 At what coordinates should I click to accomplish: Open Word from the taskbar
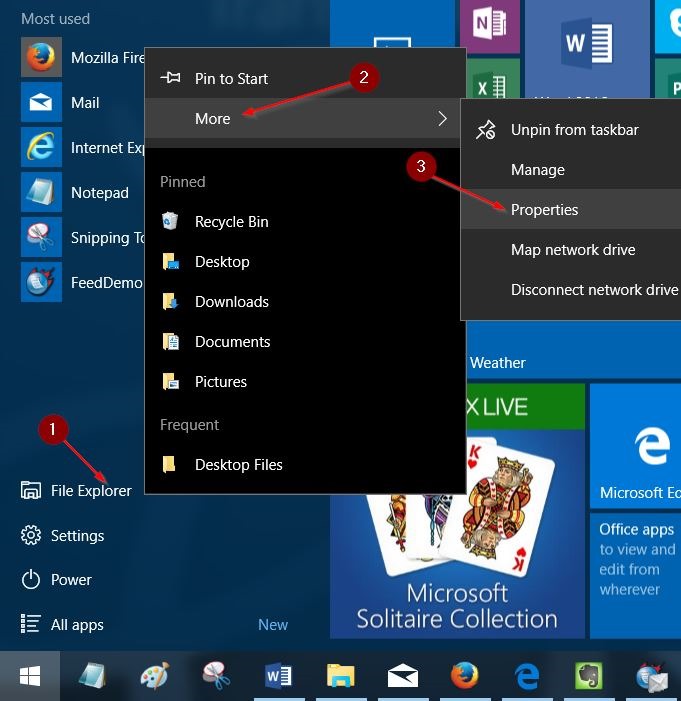(279, 676)
